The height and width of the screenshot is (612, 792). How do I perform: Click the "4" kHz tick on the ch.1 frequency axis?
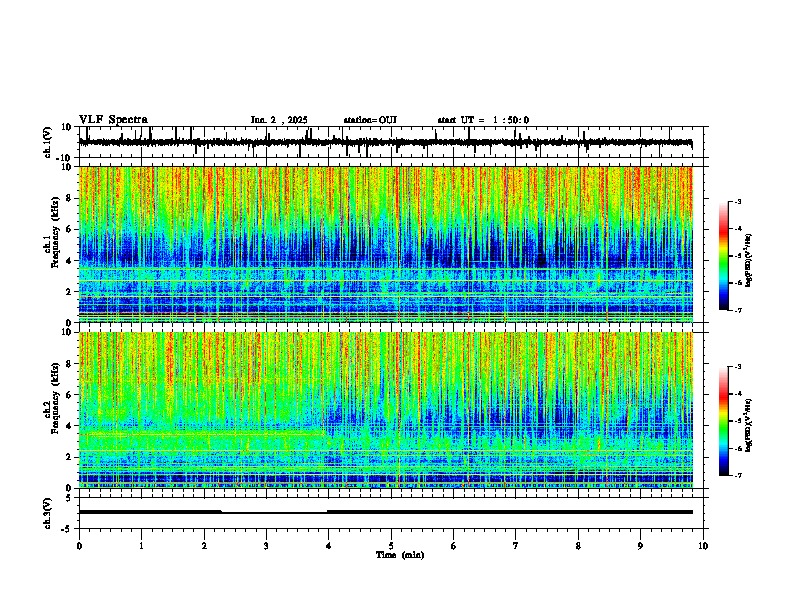(x=70, y=261)
